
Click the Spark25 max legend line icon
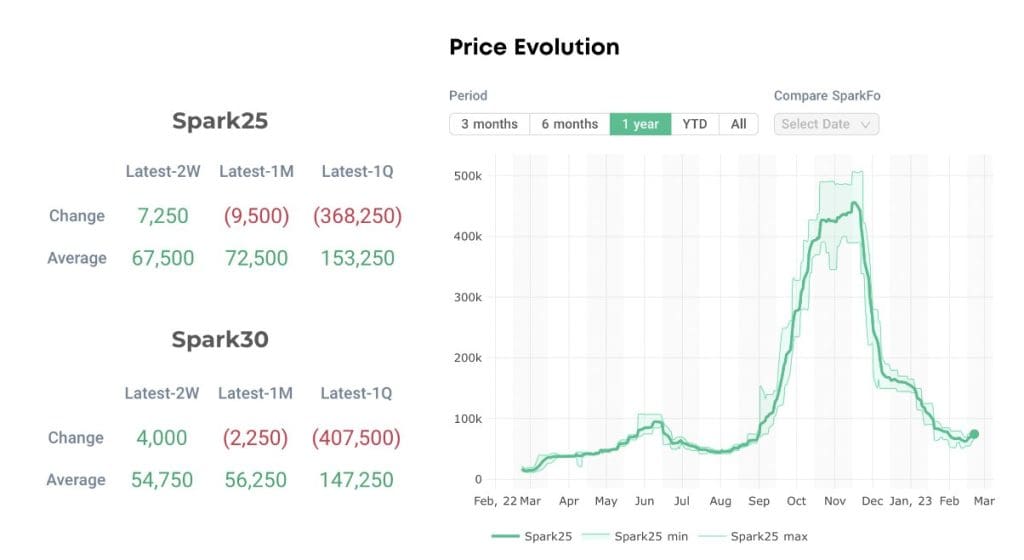[x=711, y=537]
